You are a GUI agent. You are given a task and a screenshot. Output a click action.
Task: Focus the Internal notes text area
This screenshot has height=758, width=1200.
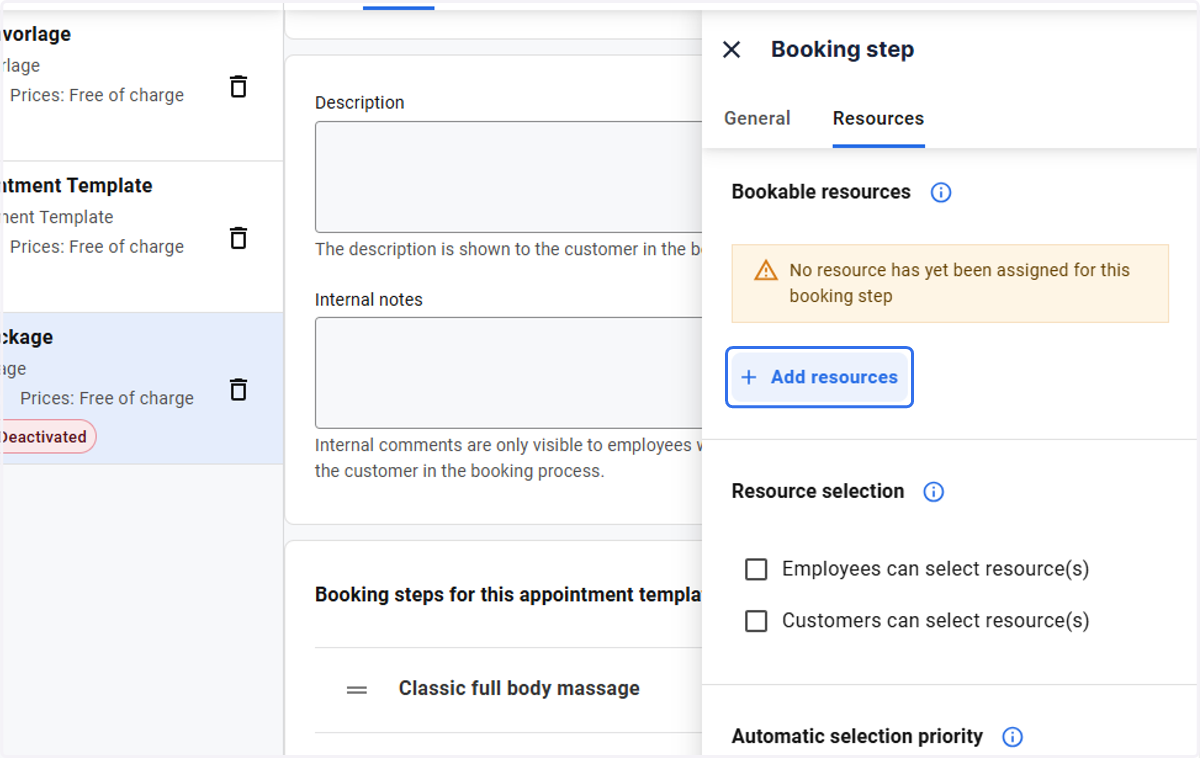[x=508, y=373]
